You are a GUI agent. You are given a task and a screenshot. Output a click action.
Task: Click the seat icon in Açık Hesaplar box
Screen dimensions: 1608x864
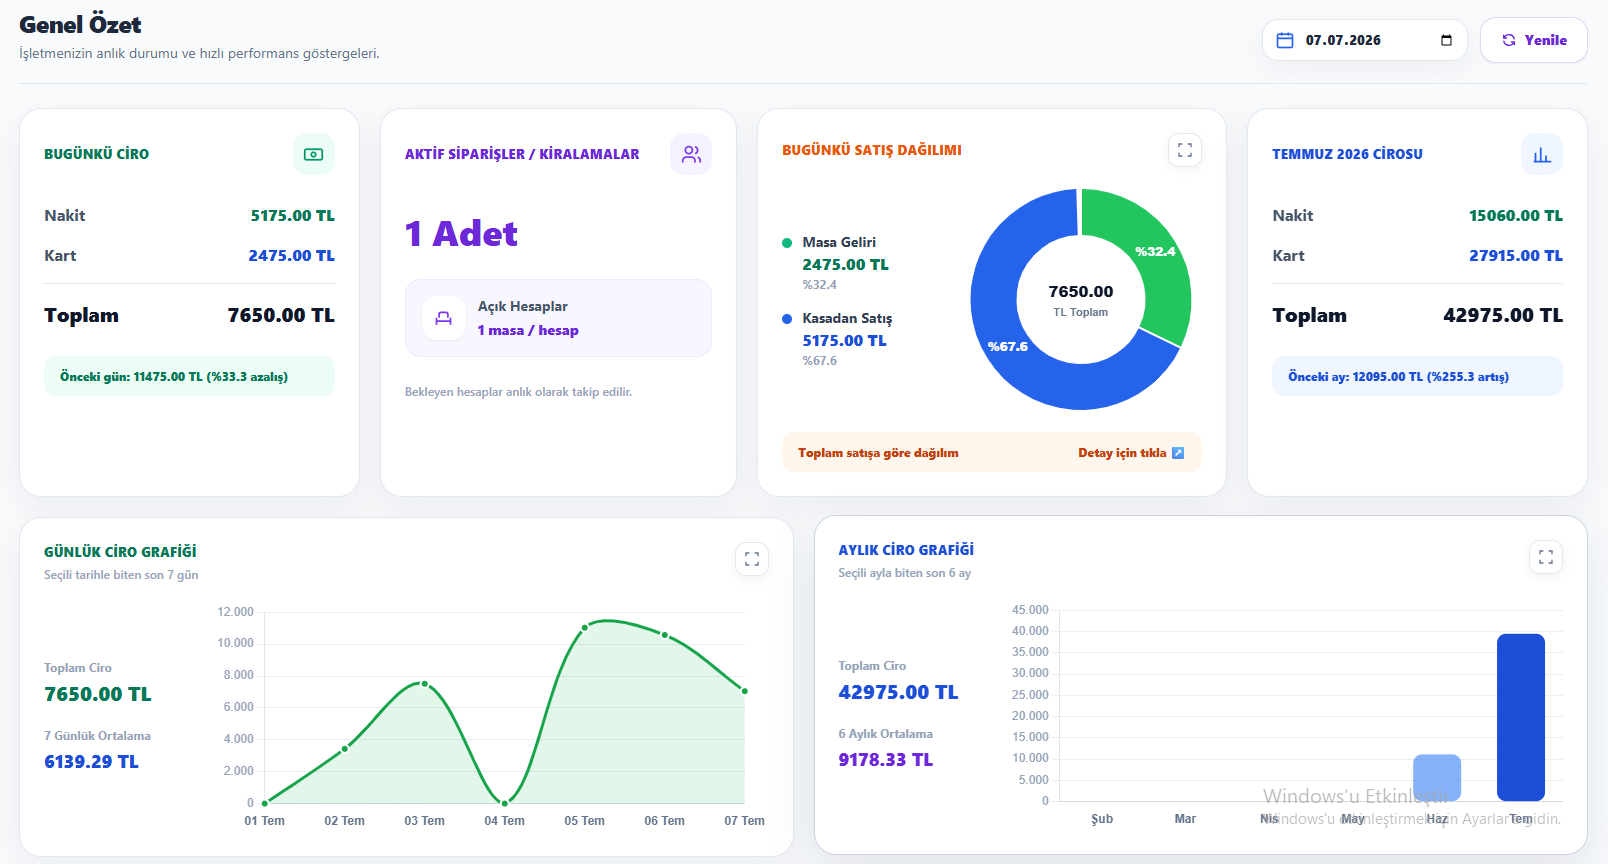point(443,318)
